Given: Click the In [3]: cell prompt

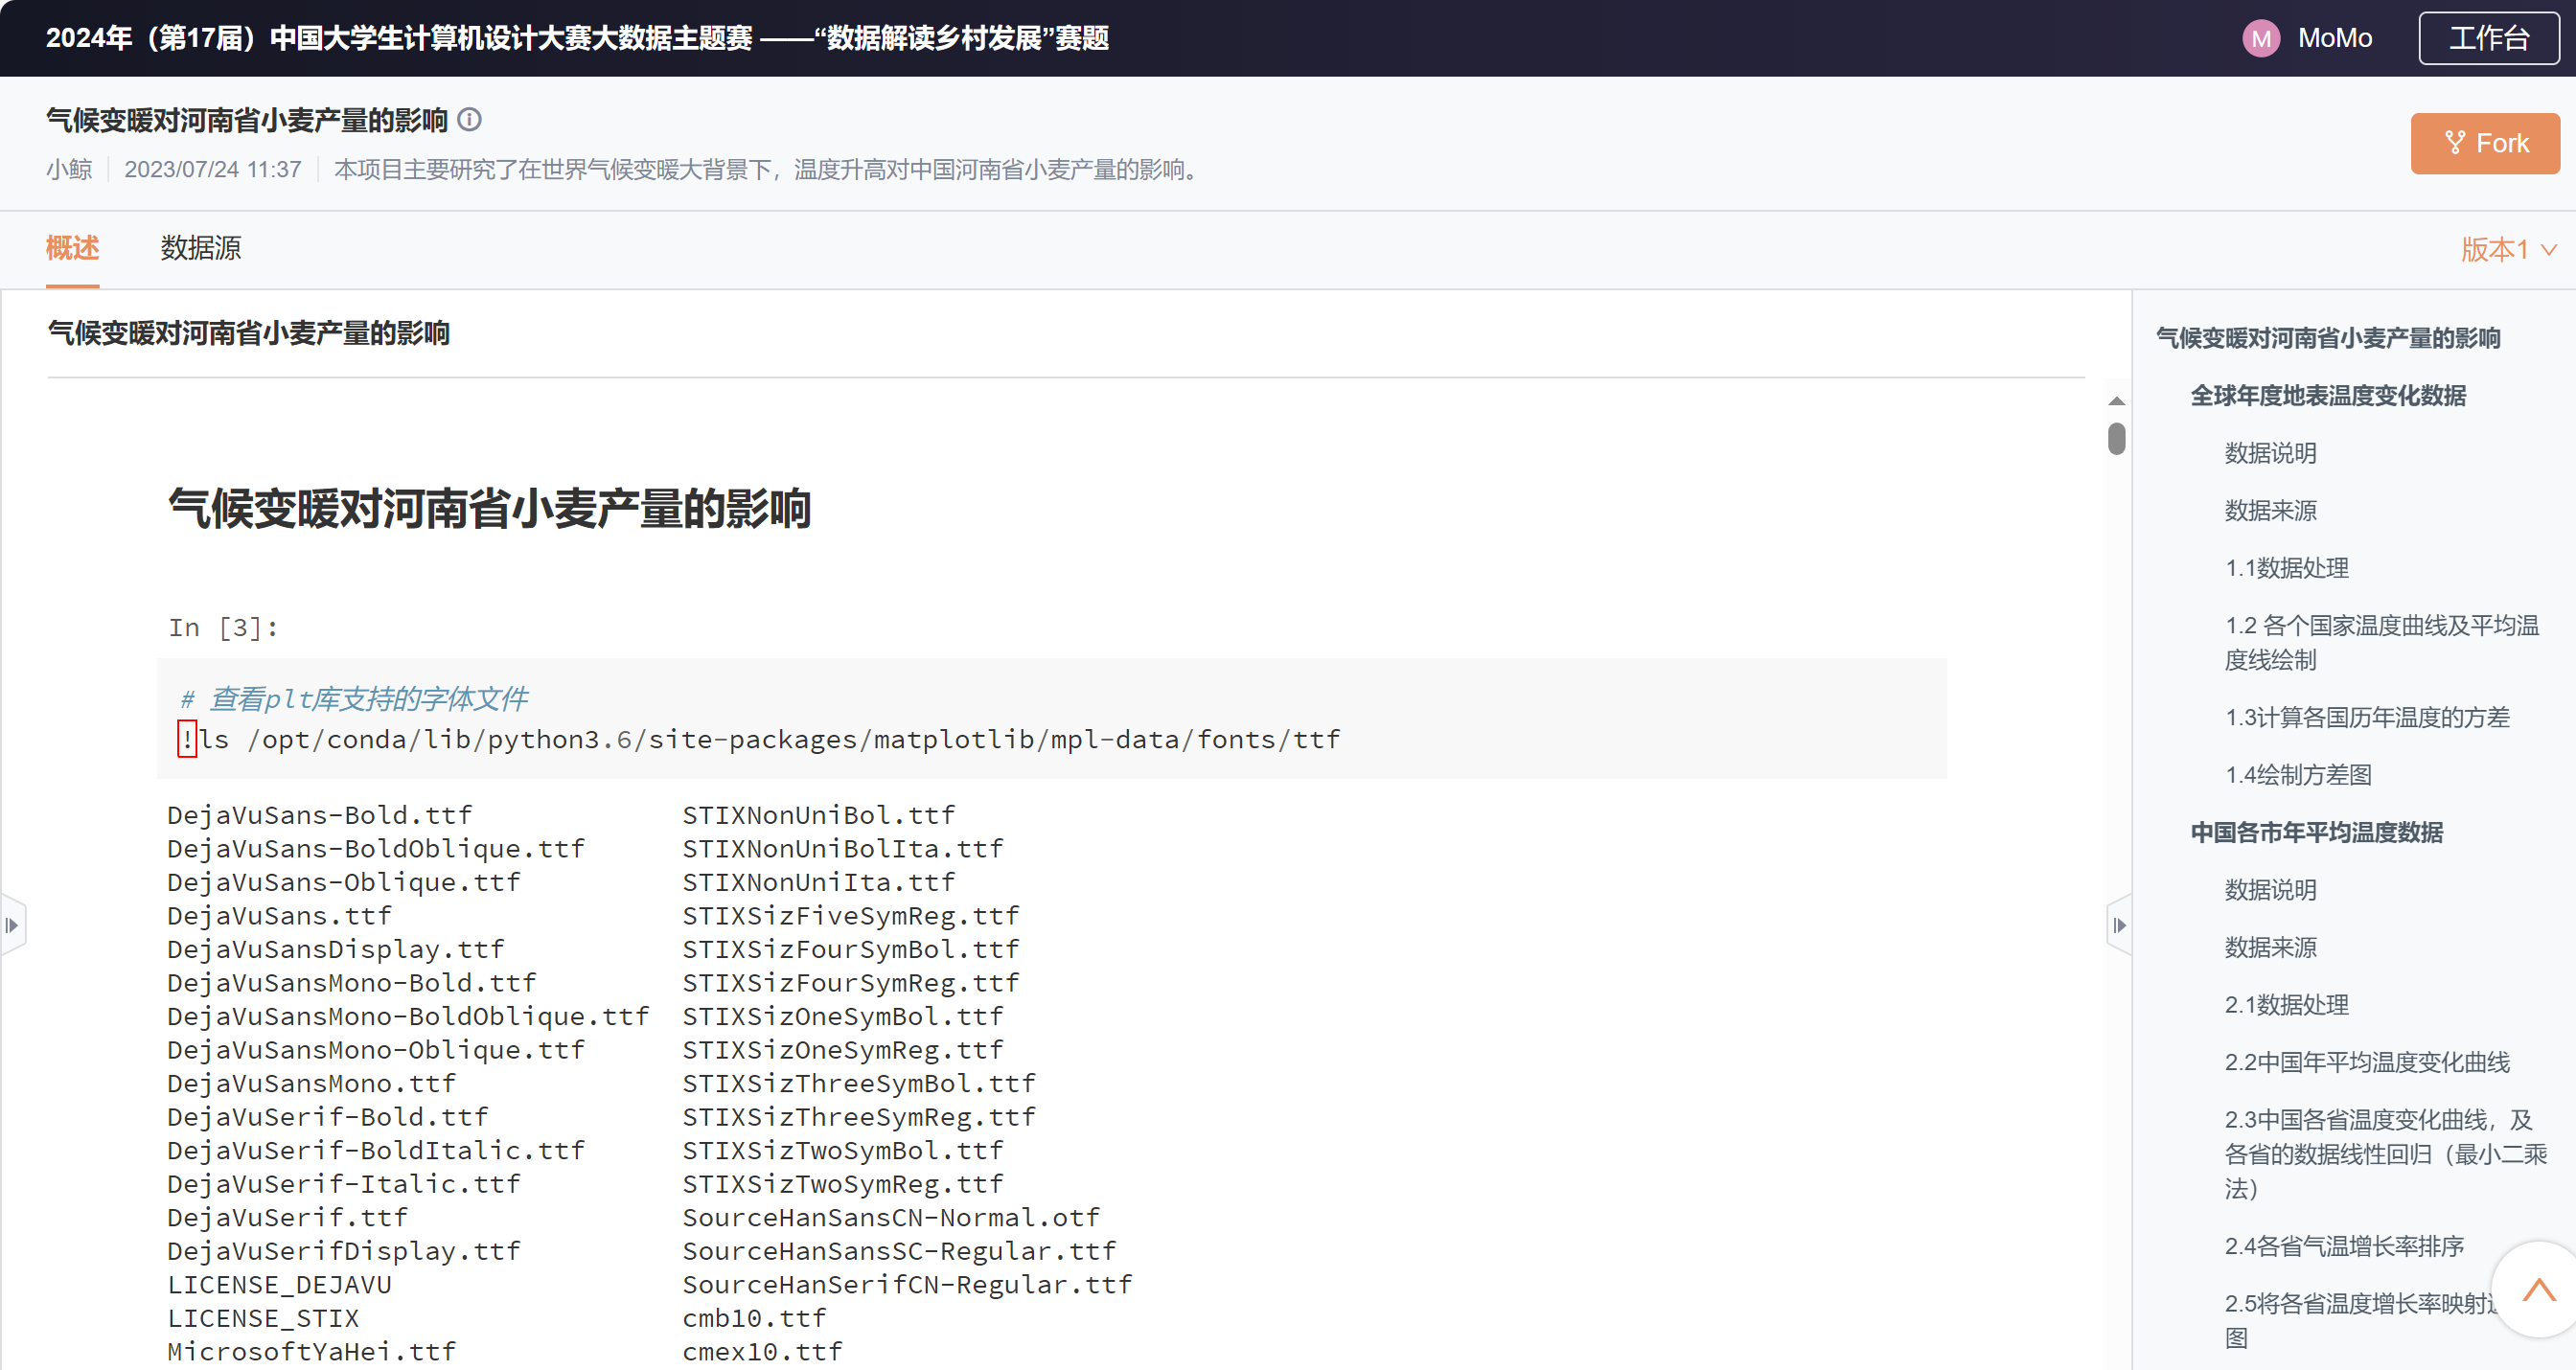Looking at the screenshot, I should [223, 627].
